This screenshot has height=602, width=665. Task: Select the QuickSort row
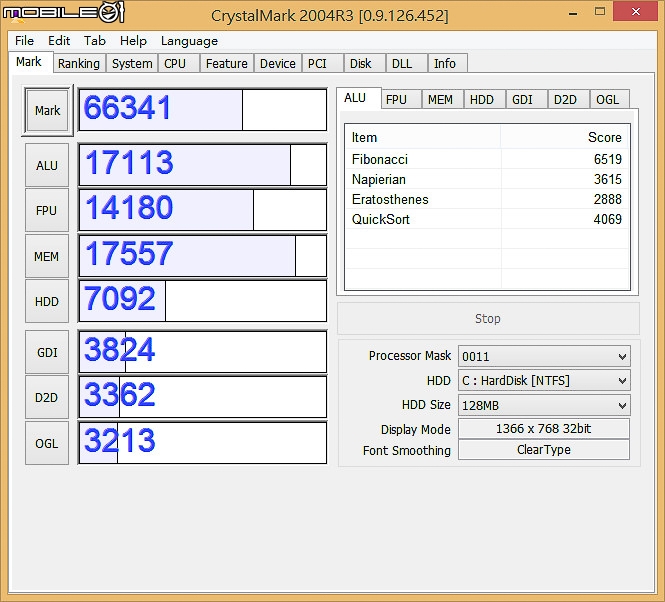[x=487, y=219]
